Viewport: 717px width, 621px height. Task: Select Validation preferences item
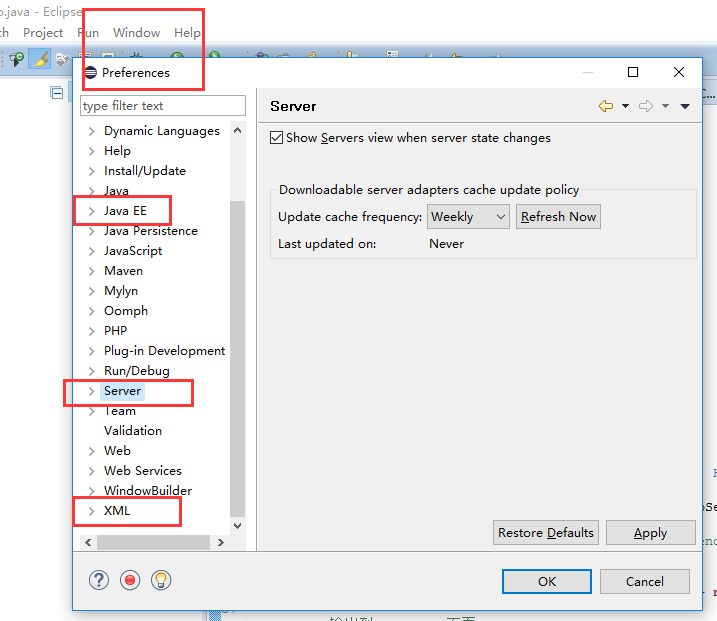pos(133,431)
